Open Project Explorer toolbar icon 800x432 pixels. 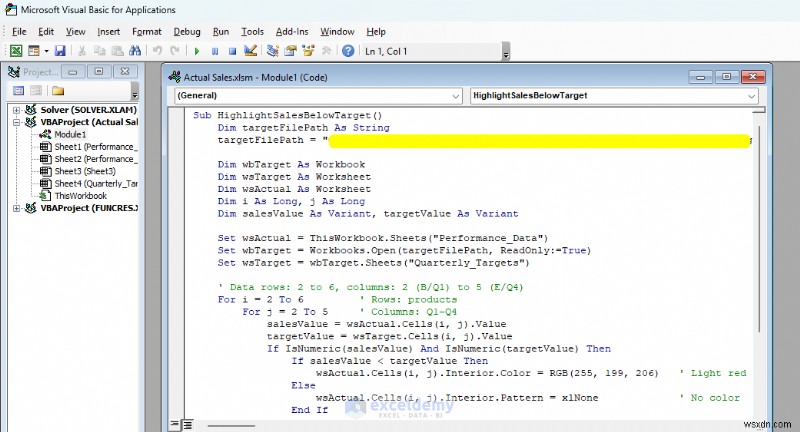tap(272, 51)
